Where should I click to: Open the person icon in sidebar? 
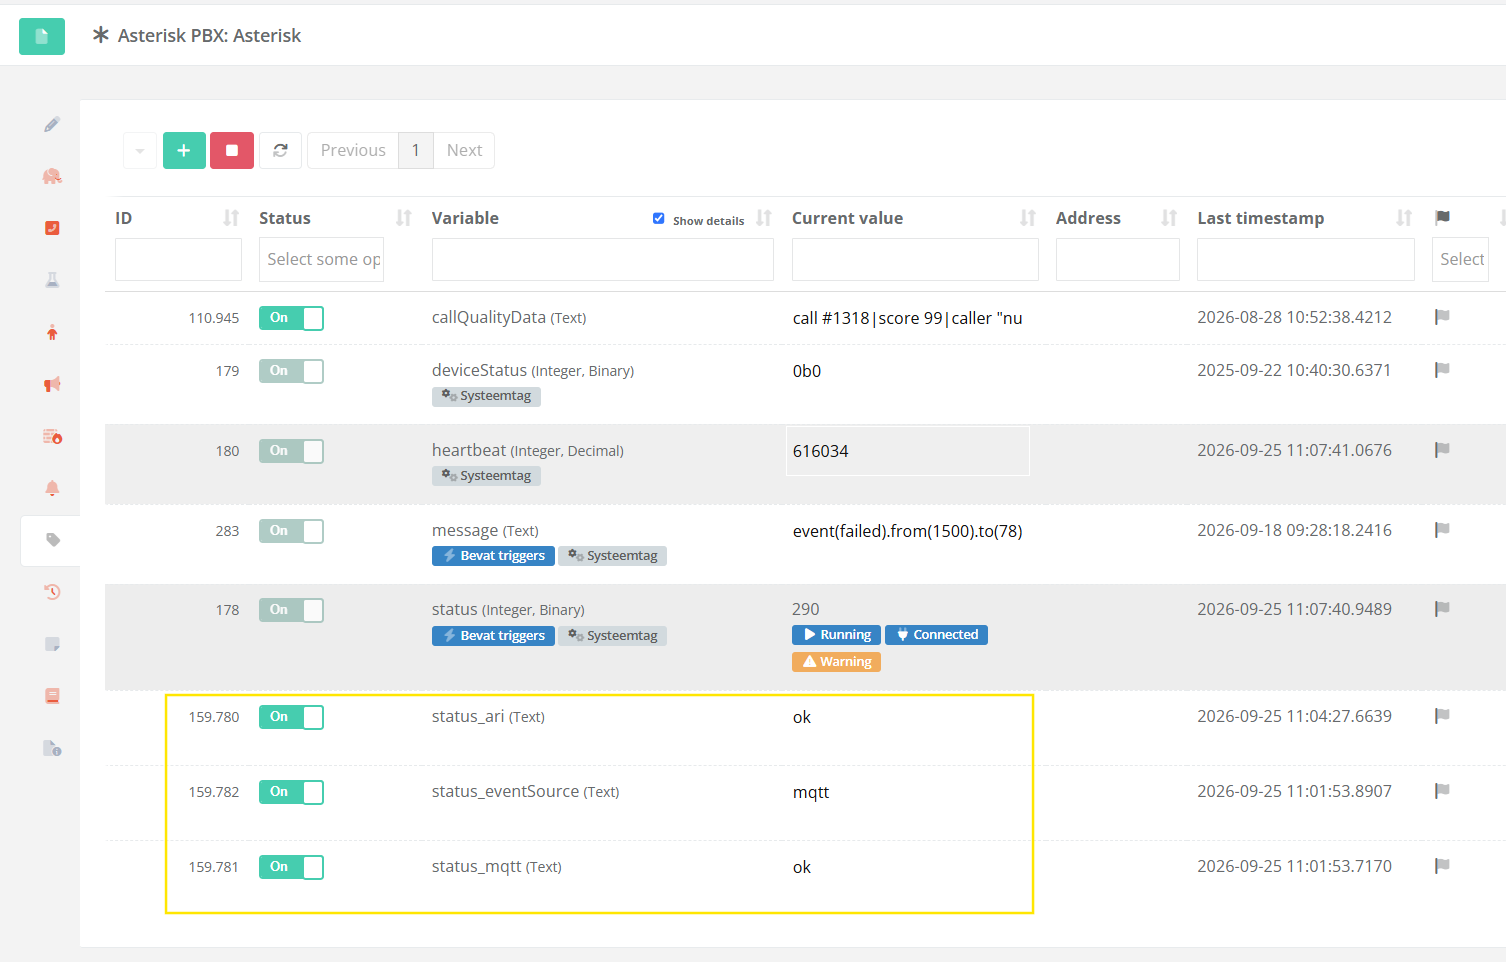click(52, 332)
